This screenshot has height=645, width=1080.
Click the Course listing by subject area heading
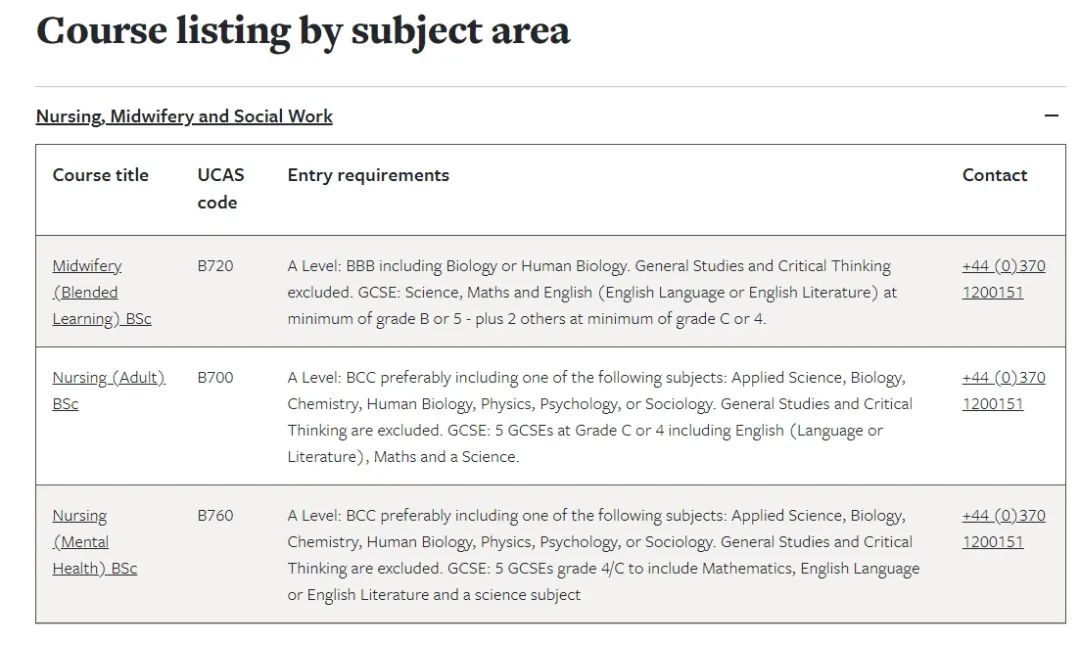[303, 30]
